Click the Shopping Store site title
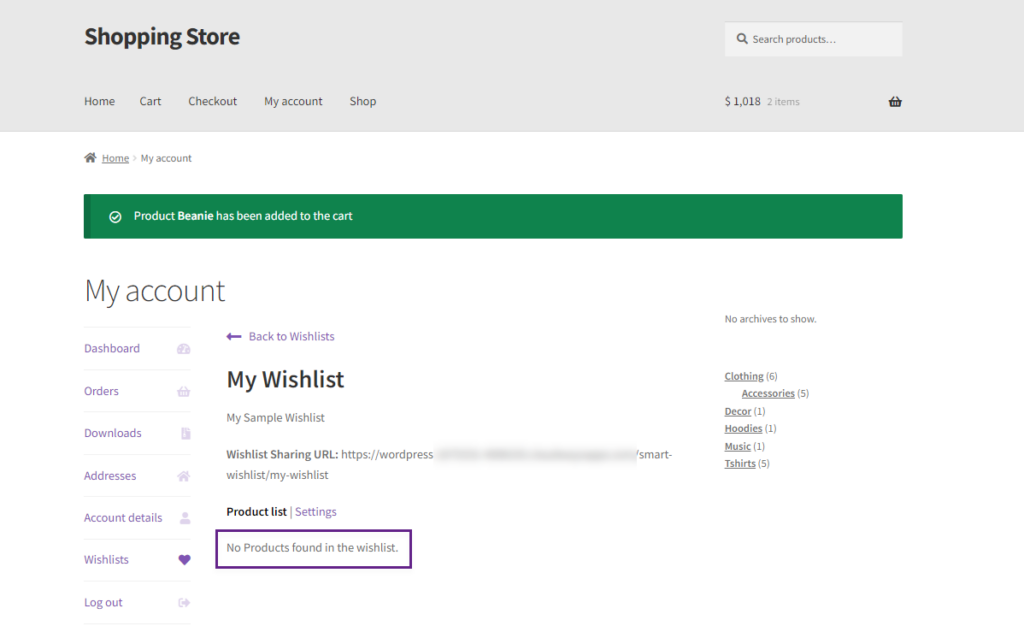 tap(162, 37)
